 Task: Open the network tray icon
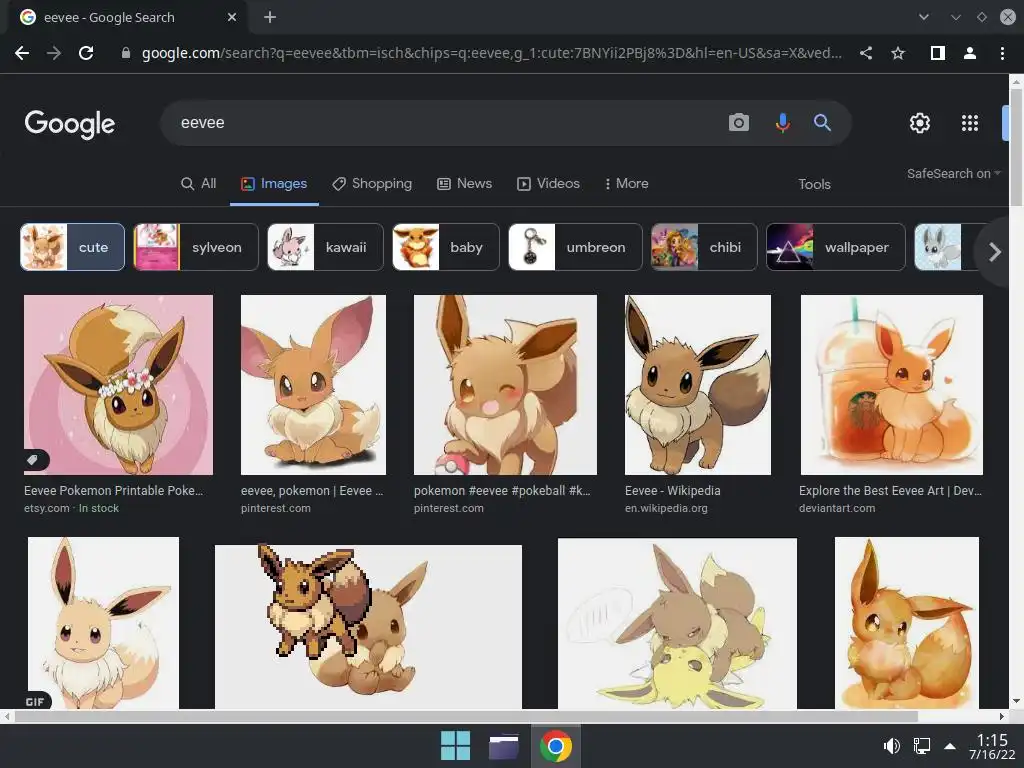point(921,745)
